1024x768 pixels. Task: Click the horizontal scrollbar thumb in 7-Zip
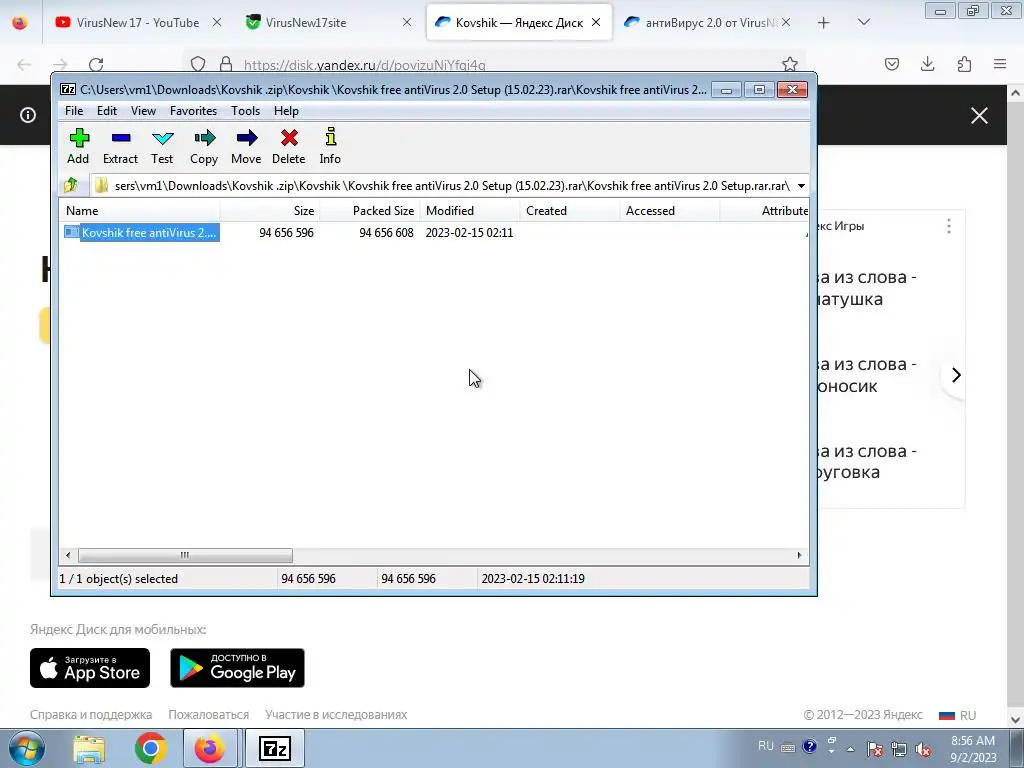coord(185,556)
